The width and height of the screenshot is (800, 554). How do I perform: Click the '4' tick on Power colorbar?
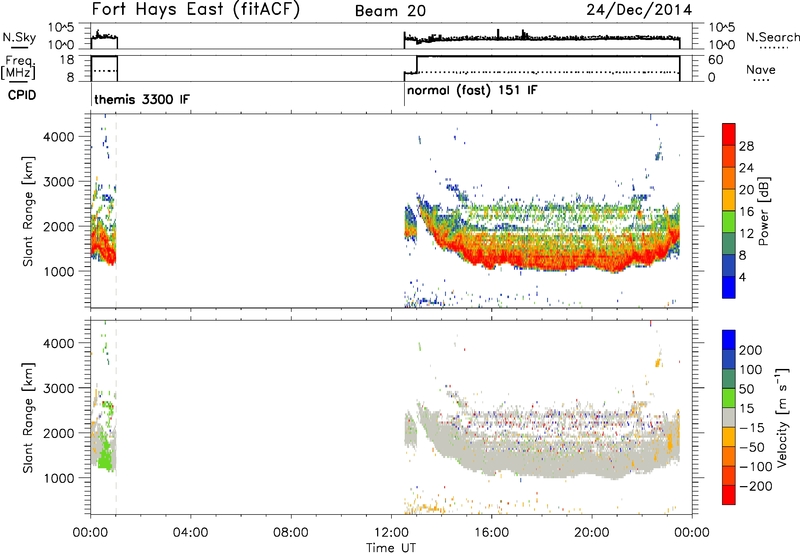pos(742,277)
